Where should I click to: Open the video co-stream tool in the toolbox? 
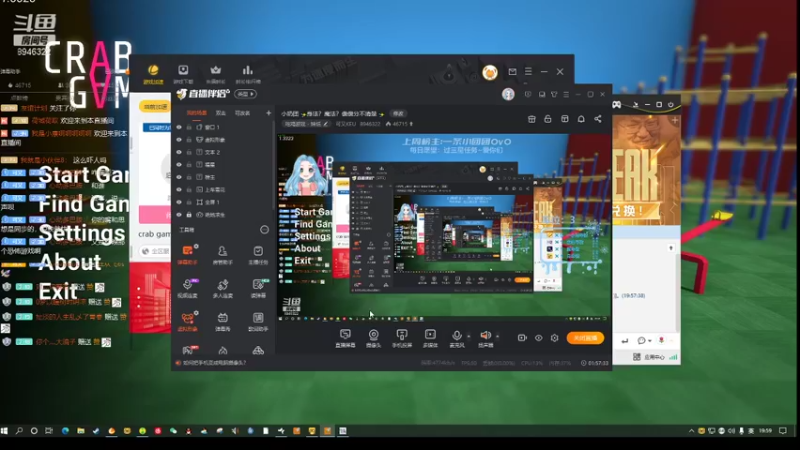pyautogui.click(x=187, y=288)
